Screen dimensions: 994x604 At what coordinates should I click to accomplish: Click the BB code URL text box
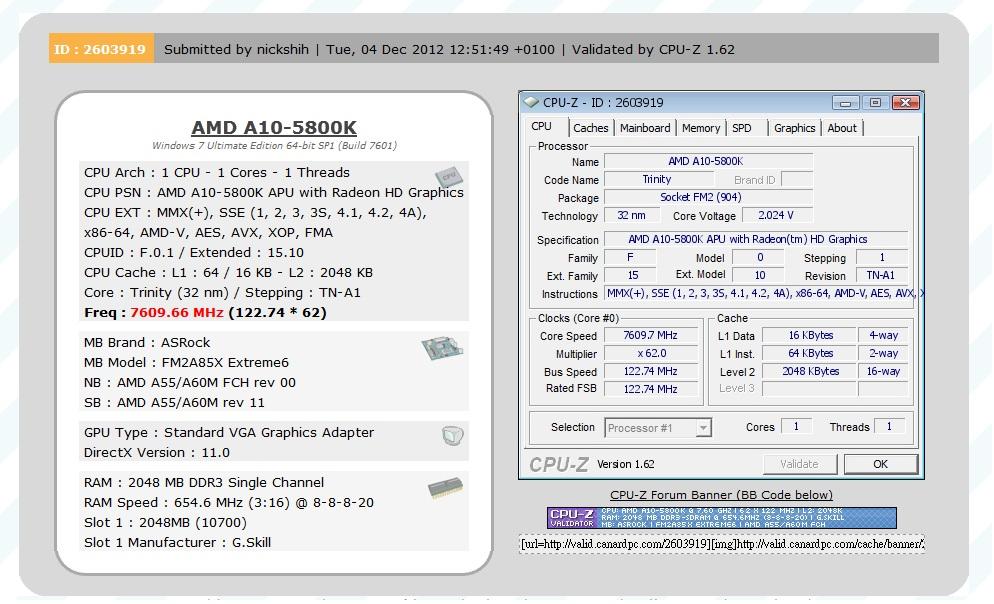tap(721, 544)
